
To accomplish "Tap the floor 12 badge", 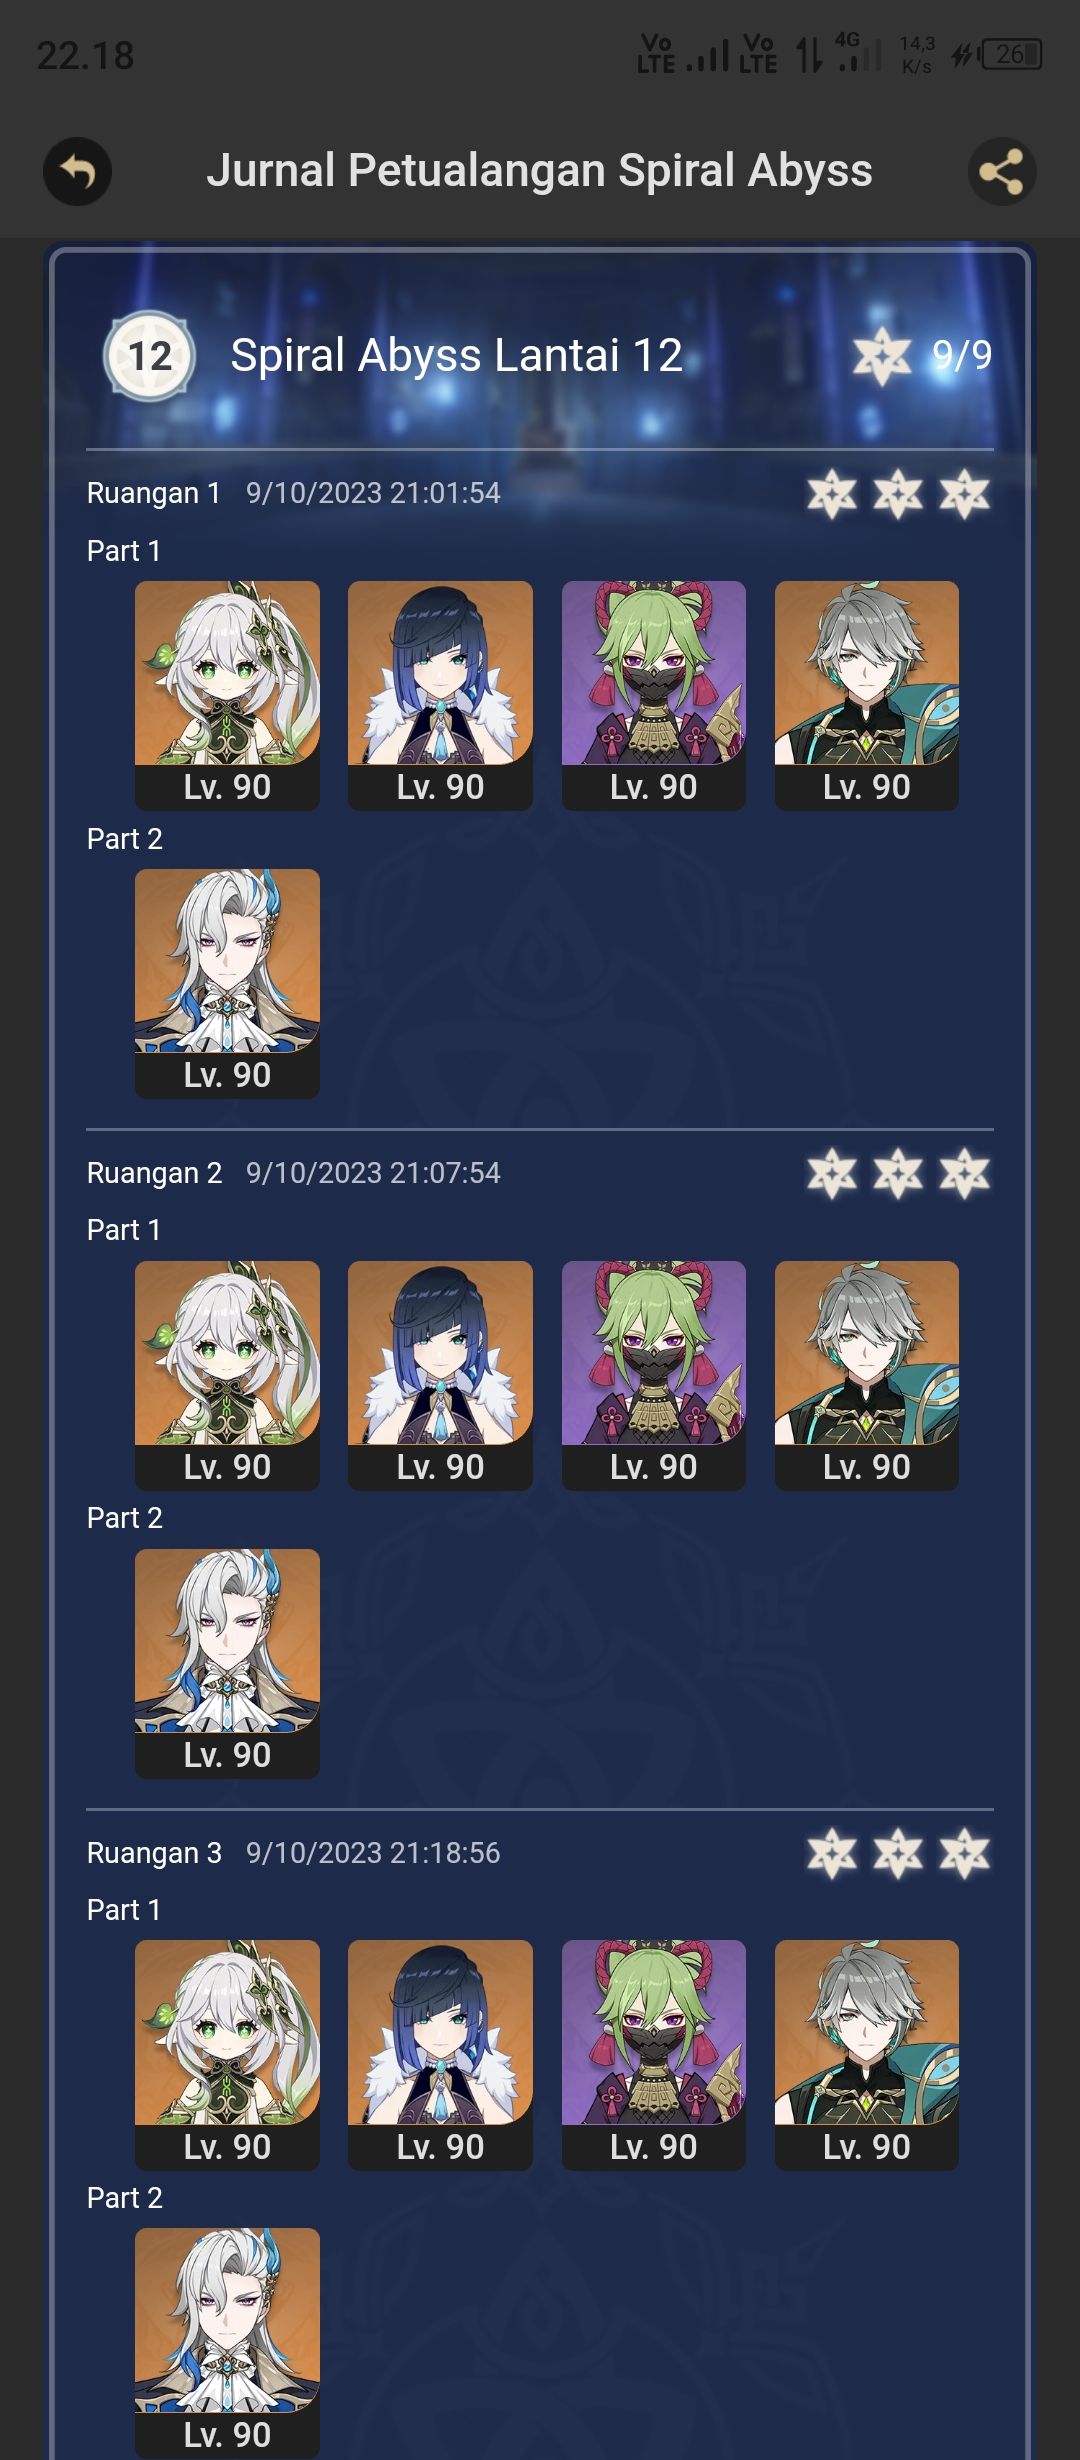I will click(x=149, y=355).
